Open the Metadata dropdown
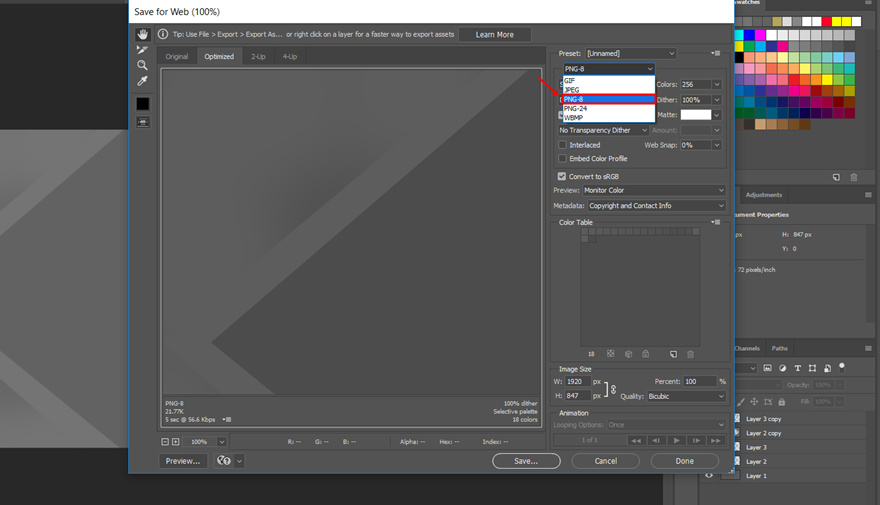 (656, 206)
